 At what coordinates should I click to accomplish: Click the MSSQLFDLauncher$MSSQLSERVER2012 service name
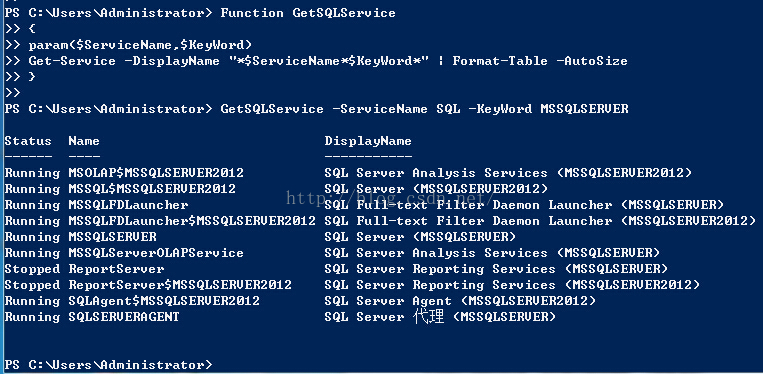[x=192, y=221]
